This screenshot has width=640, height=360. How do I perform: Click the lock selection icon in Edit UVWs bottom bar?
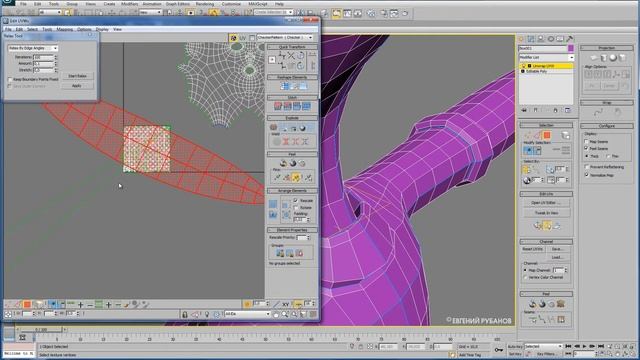click(x=185, y=314)
